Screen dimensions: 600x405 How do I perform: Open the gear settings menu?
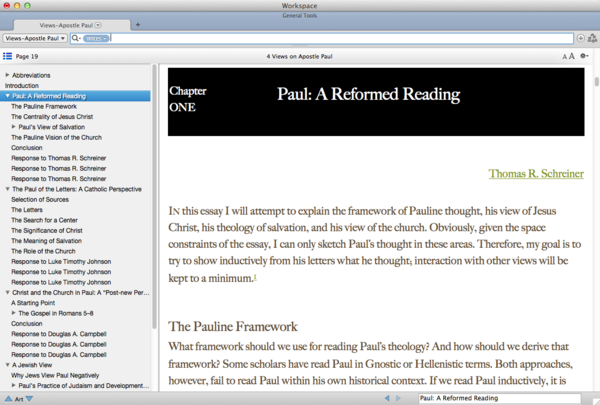tap(584, 56)
